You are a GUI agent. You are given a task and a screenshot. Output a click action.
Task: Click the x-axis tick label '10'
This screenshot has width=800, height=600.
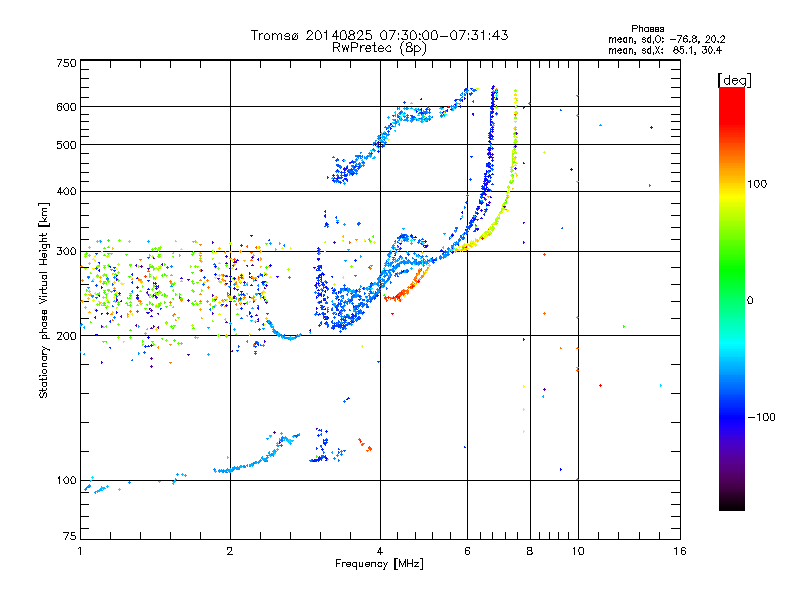(x=578, y=551)
